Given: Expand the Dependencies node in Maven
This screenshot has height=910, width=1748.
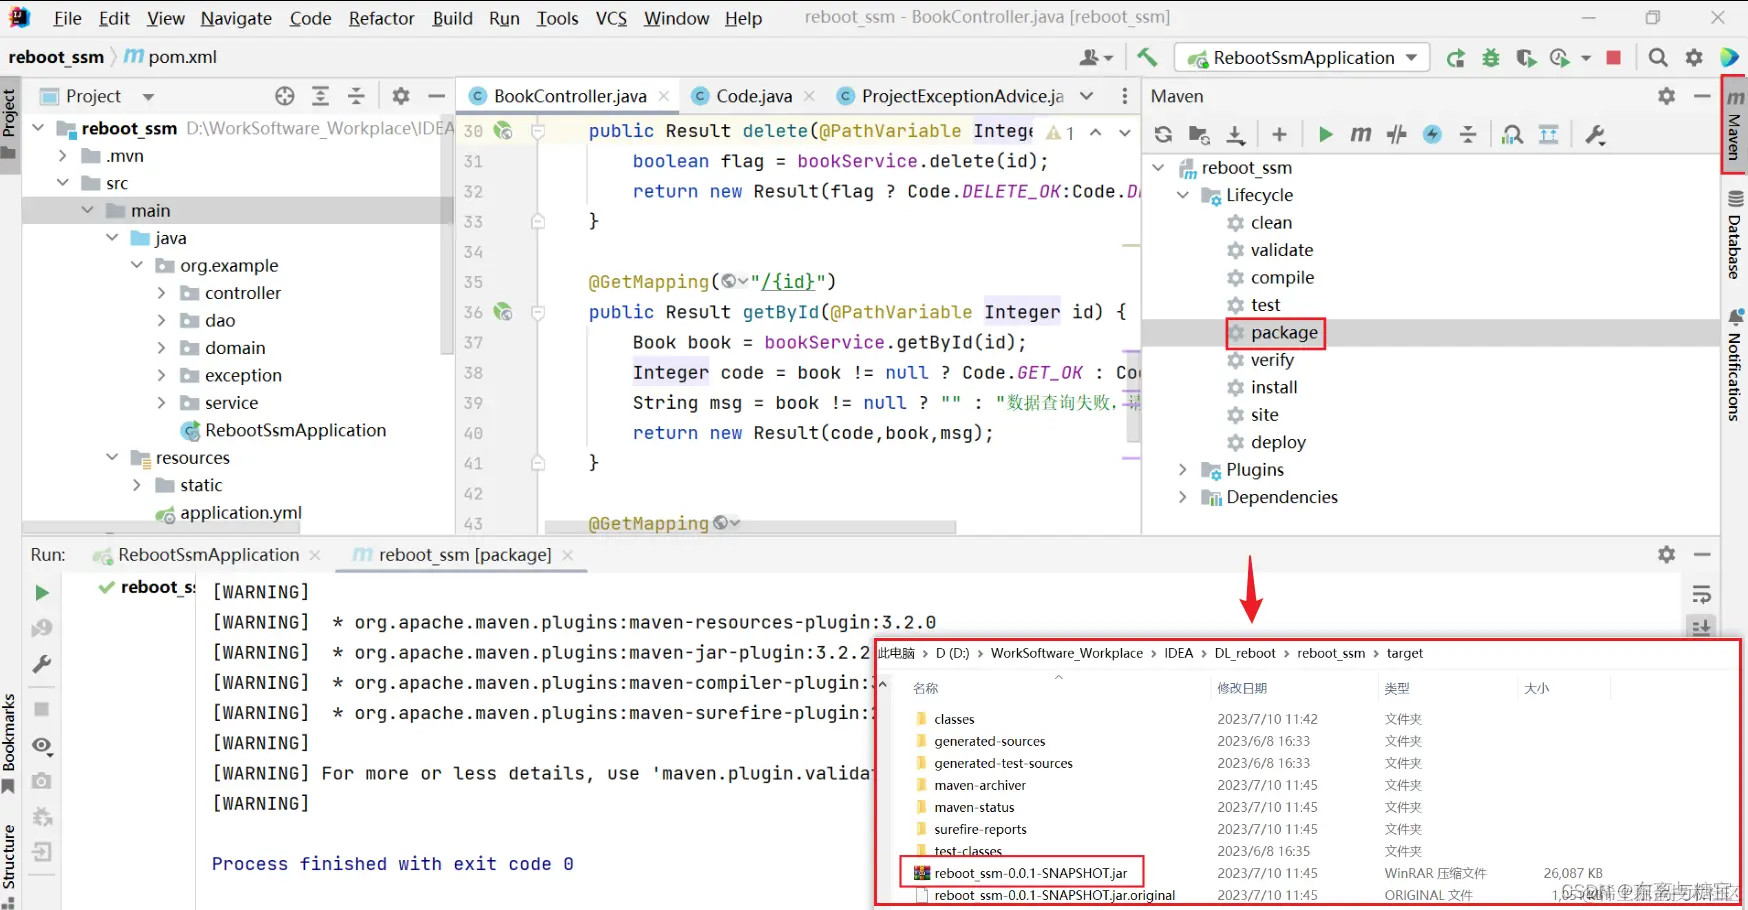Looking at the screenshot, I should pos(1183,497).
